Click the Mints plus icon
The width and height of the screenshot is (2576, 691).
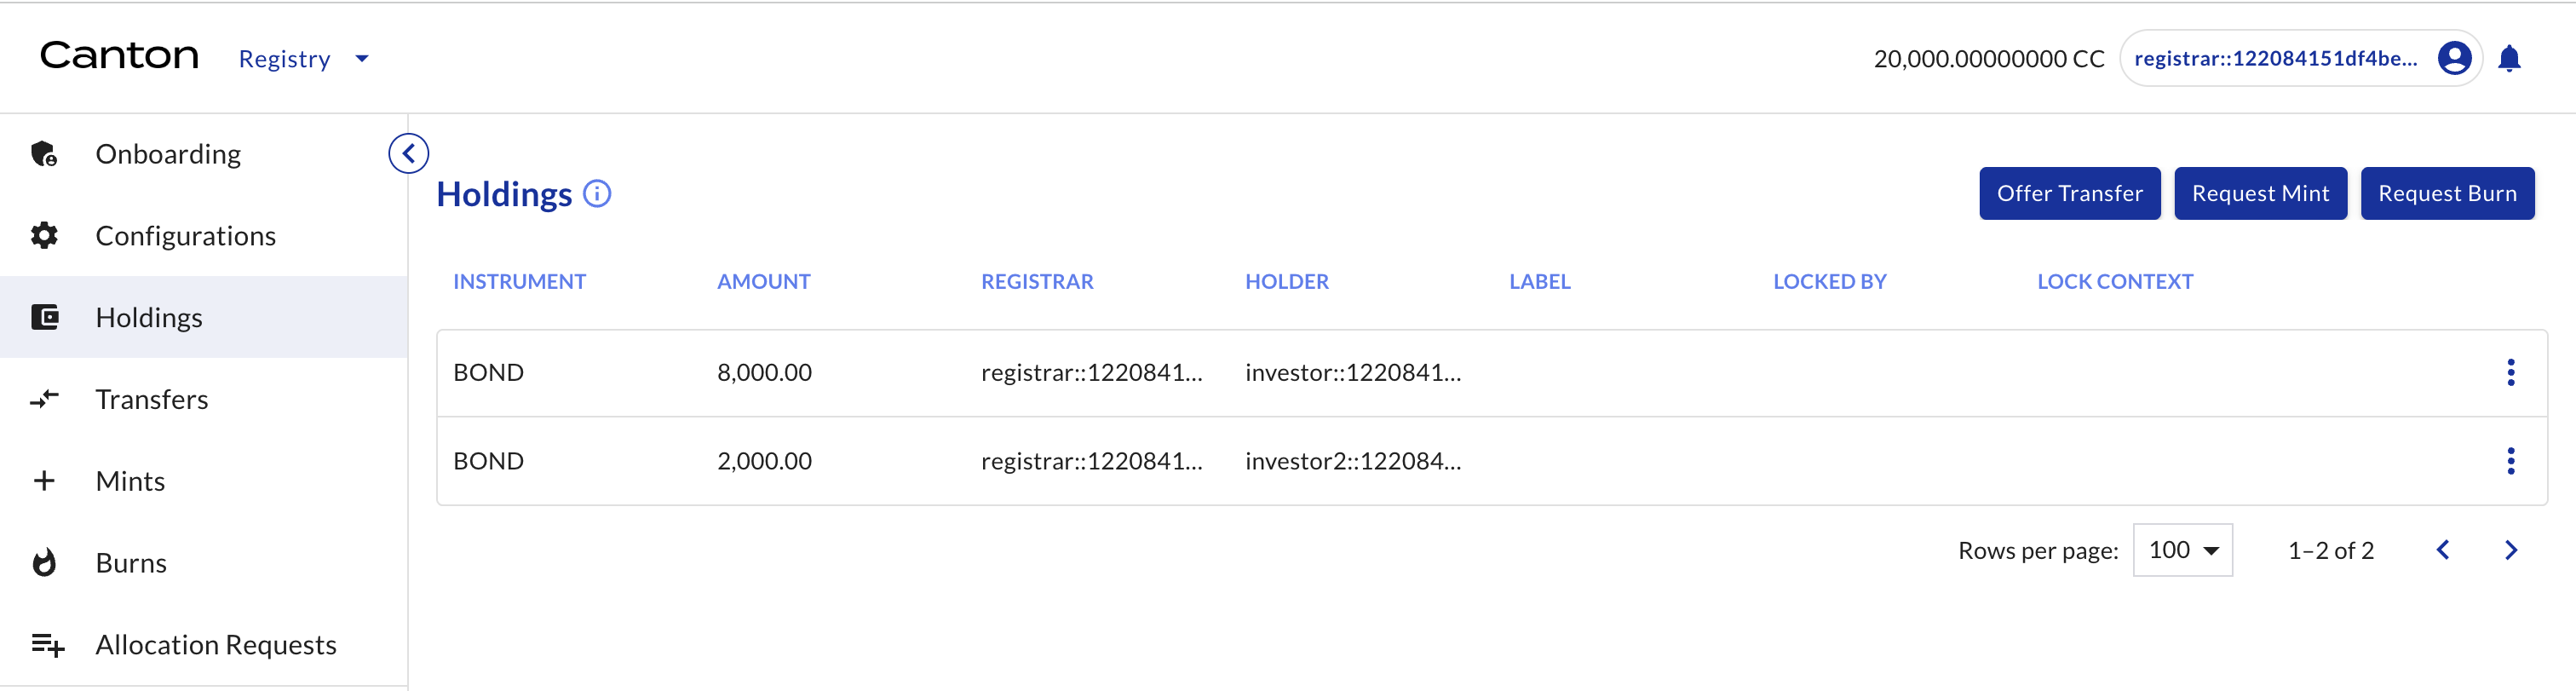pyautogui.click(x=44, y=480)
